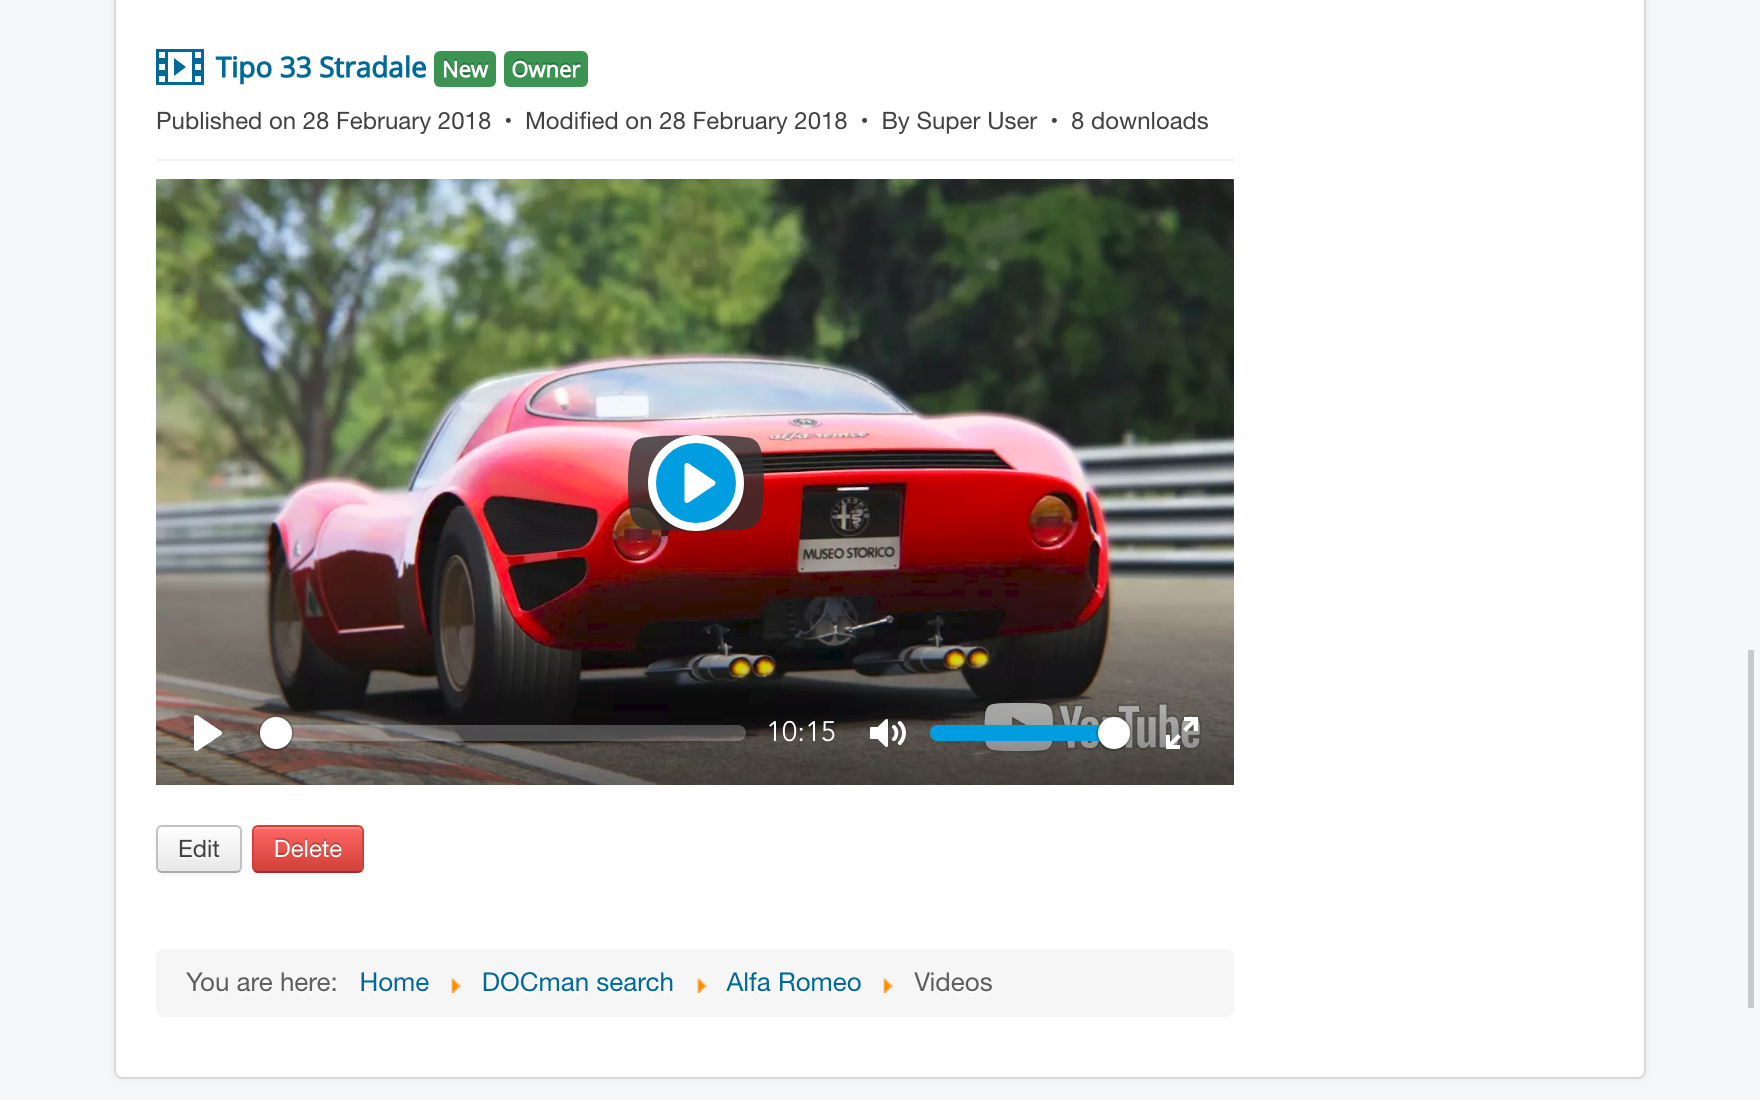Enter fullscreen with the expand arrows icon

coord(1182,733)
